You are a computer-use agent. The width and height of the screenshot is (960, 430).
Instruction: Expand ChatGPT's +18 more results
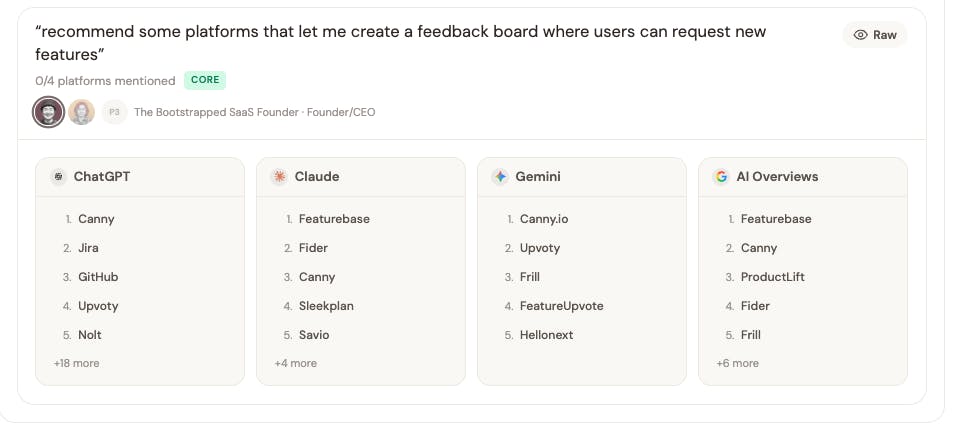pos(76,363)
